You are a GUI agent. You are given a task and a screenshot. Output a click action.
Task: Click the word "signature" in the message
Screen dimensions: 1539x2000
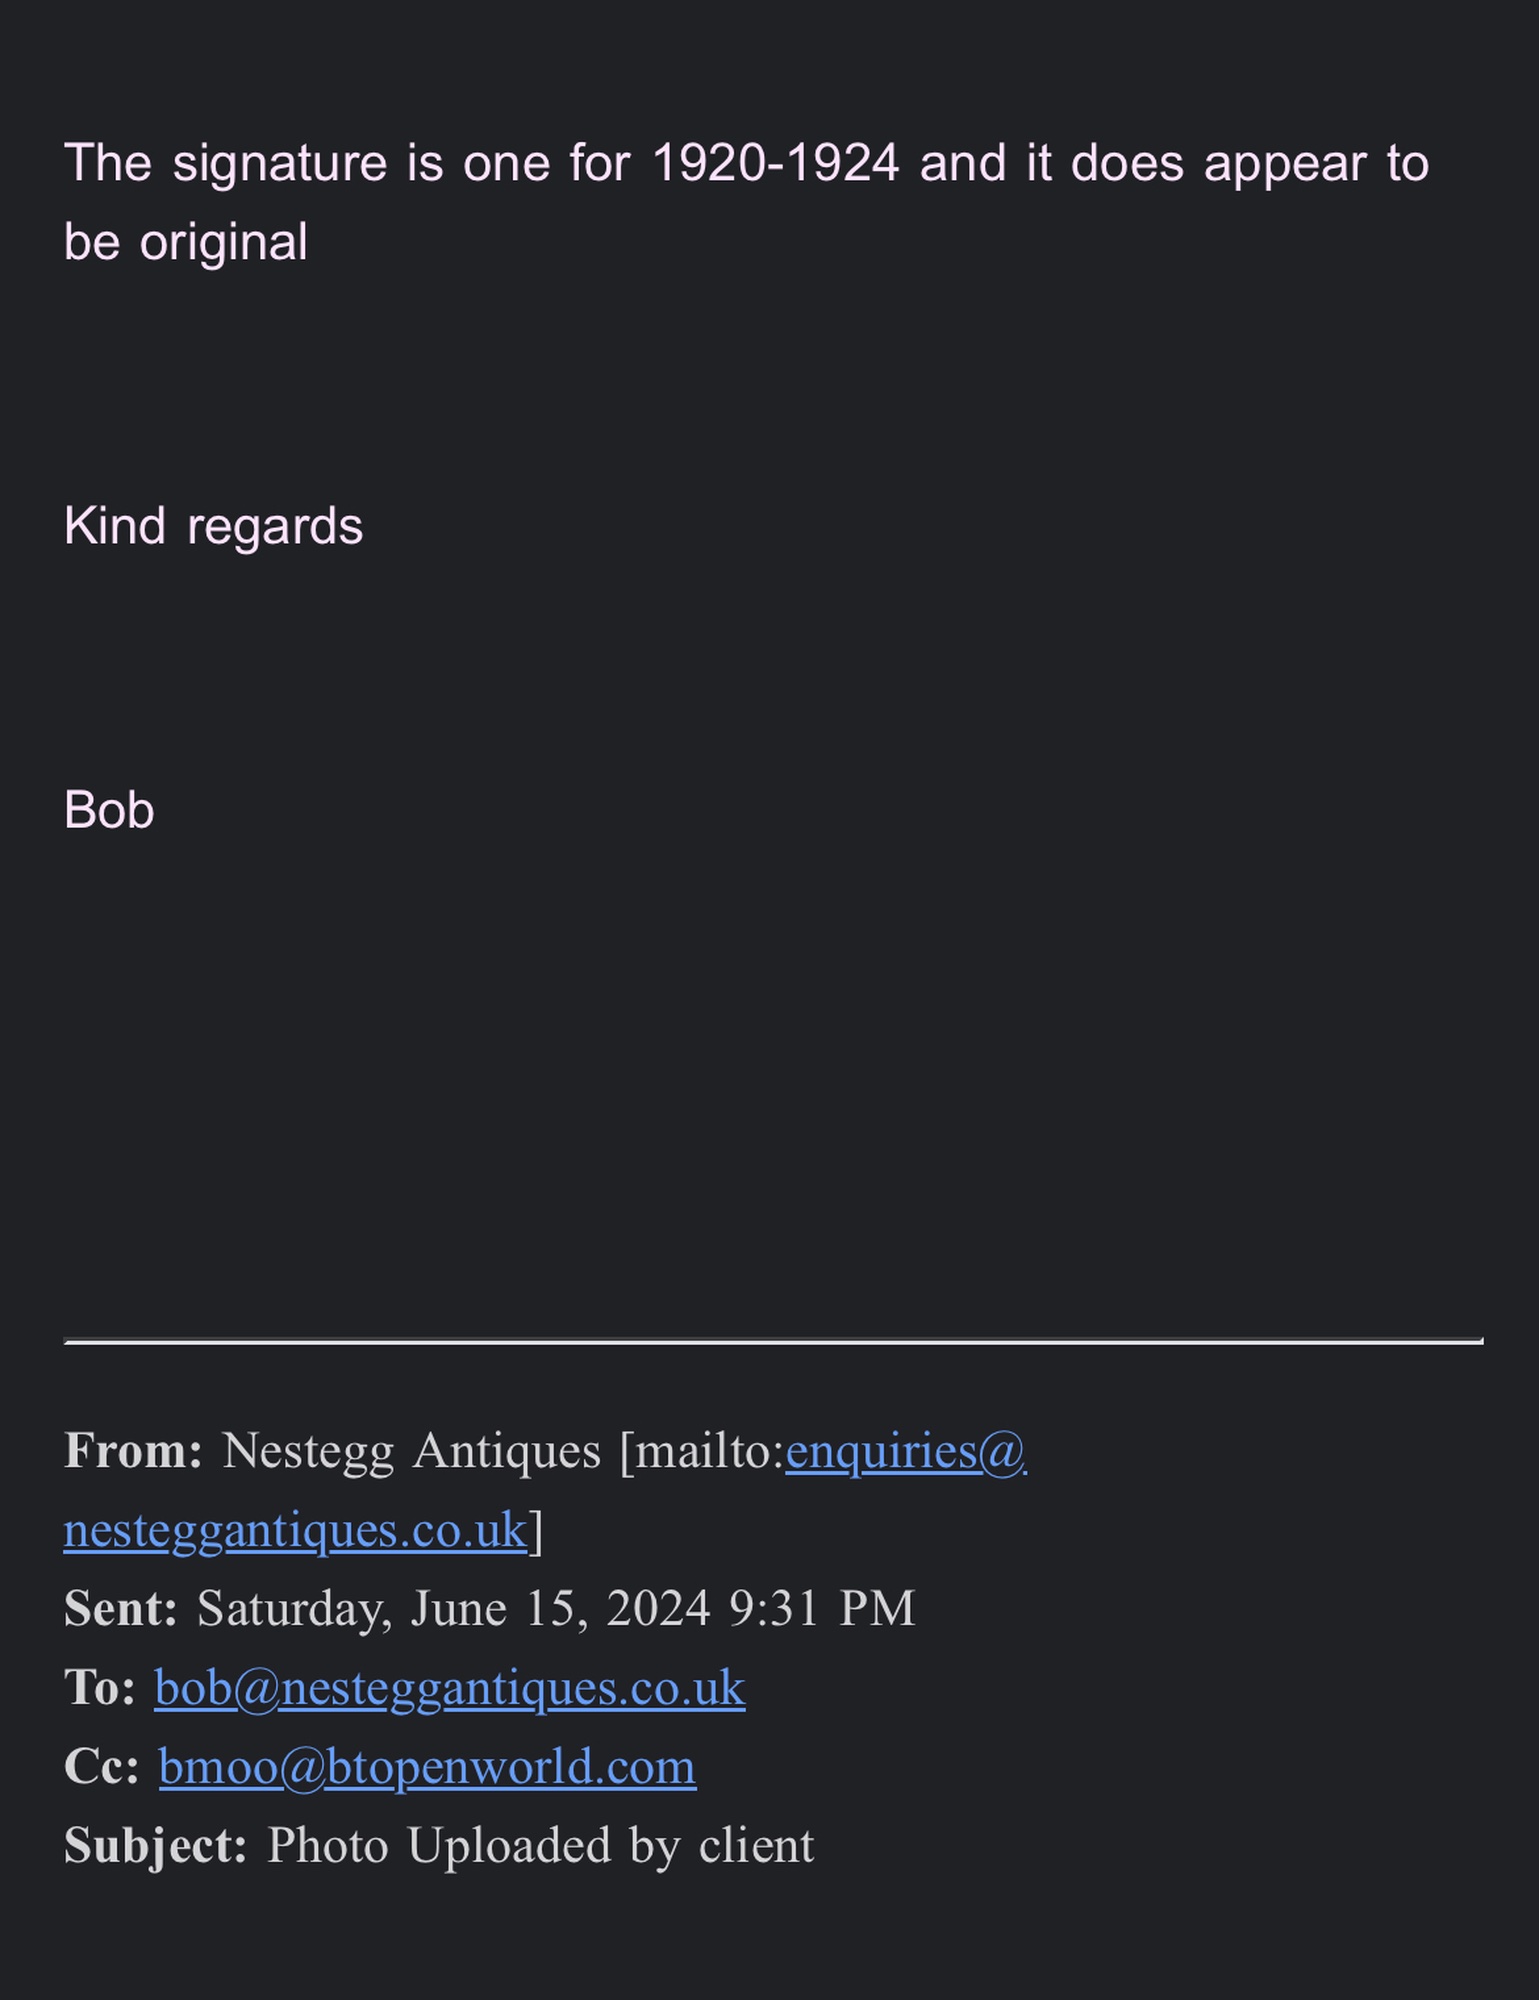click(279, 163)
